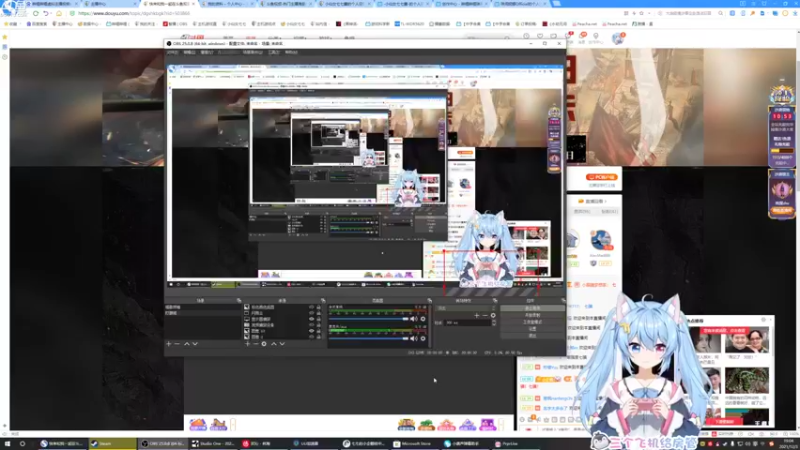This screenshot has width=800, height=450.
Task: Add a scene transition with plus icon
Action: 477,315
